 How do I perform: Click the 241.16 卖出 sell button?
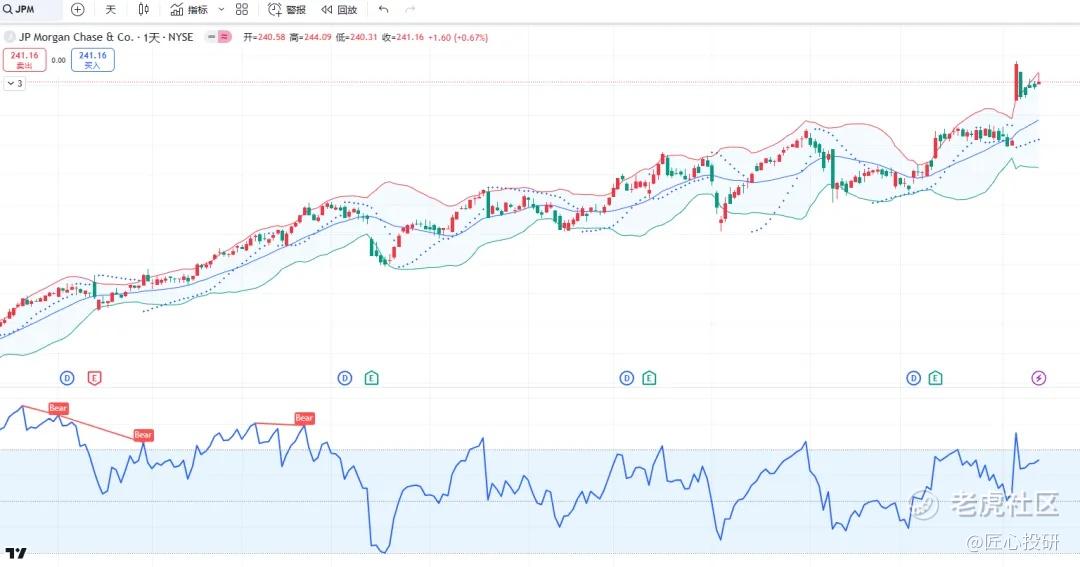(x=24, y=60)
